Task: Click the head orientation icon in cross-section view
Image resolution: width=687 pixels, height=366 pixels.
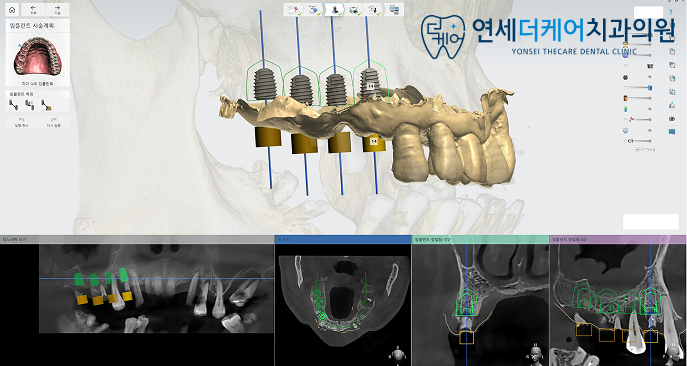Action: (x=535, y=352)
